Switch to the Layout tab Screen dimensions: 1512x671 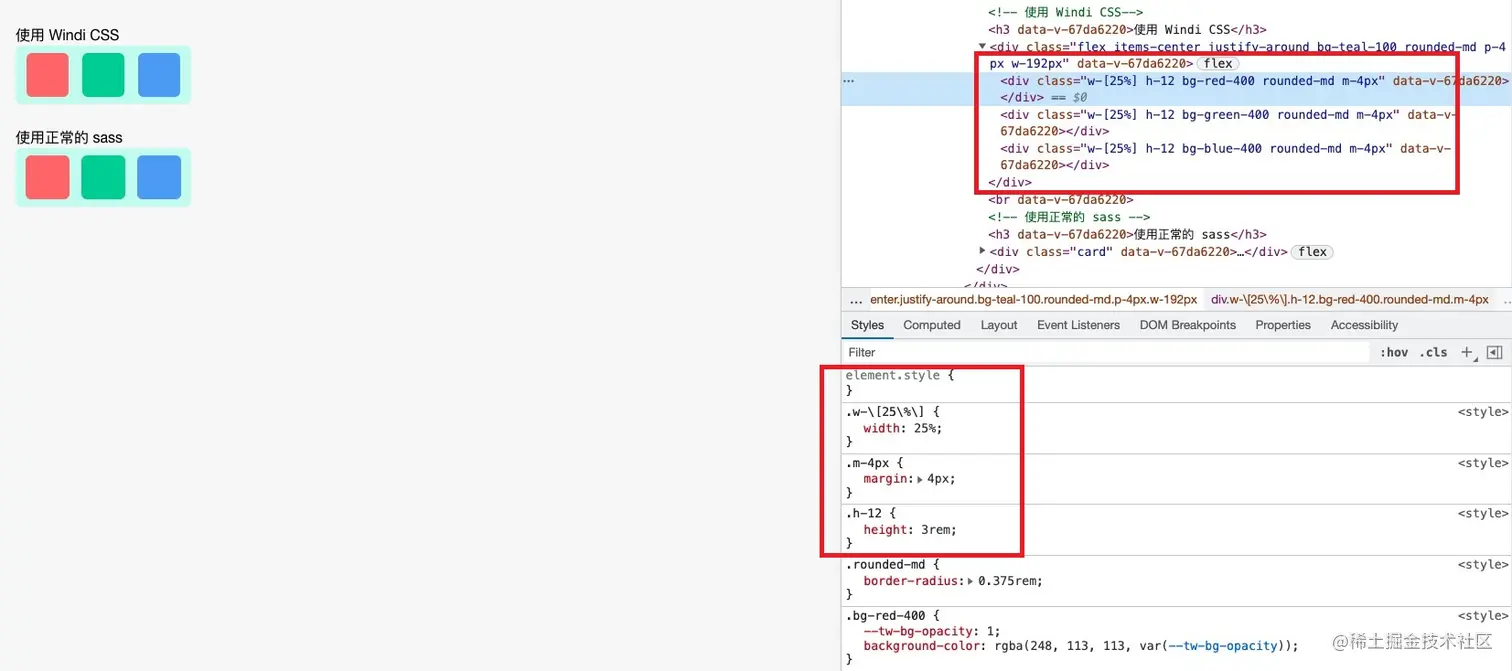coord(998,325)
